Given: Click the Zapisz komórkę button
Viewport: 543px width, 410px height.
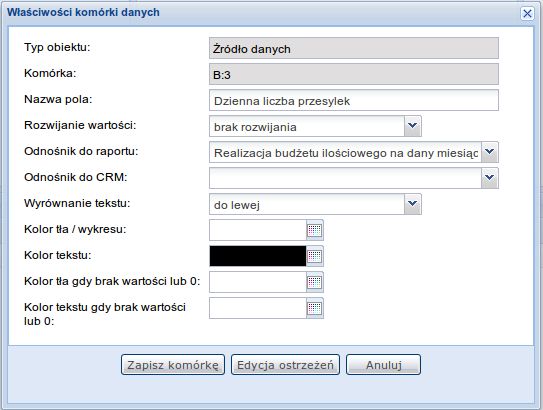Looking at the screenshot, I should pos(173,365).
